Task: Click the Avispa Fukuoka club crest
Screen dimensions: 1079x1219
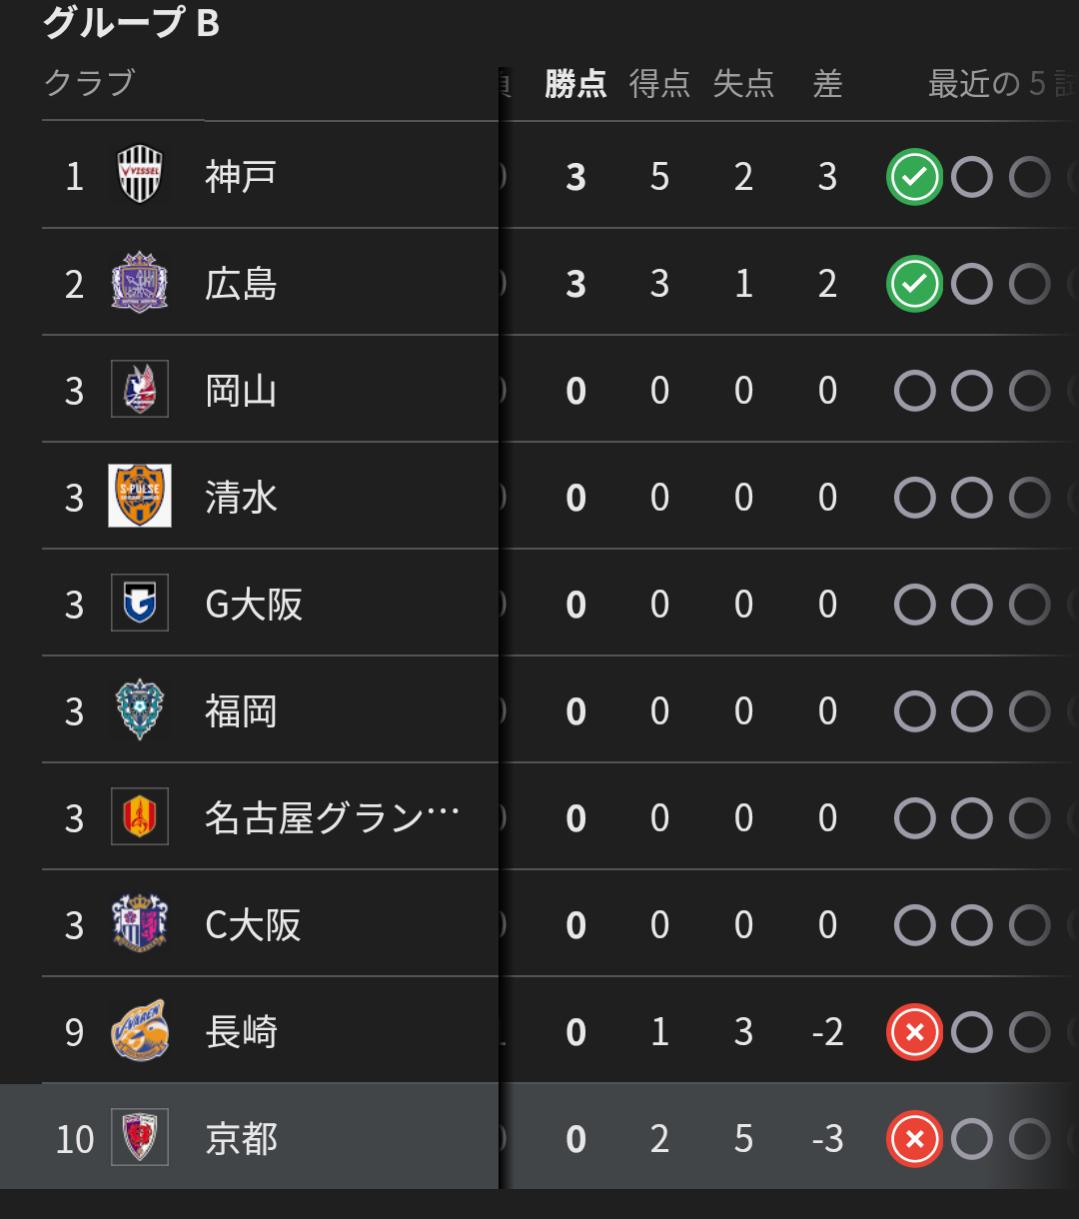Action: tap(139, 710)
